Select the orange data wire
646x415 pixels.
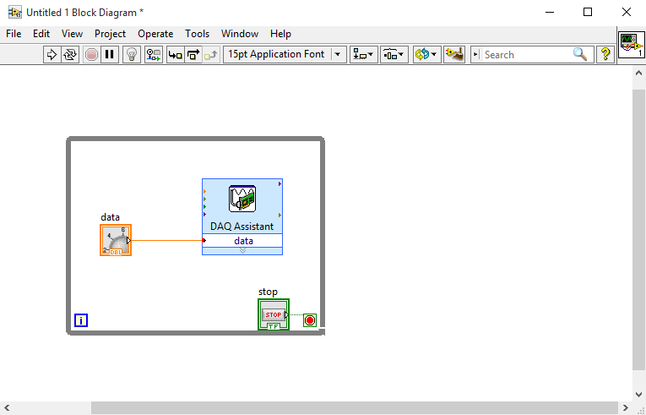(167, 240)
